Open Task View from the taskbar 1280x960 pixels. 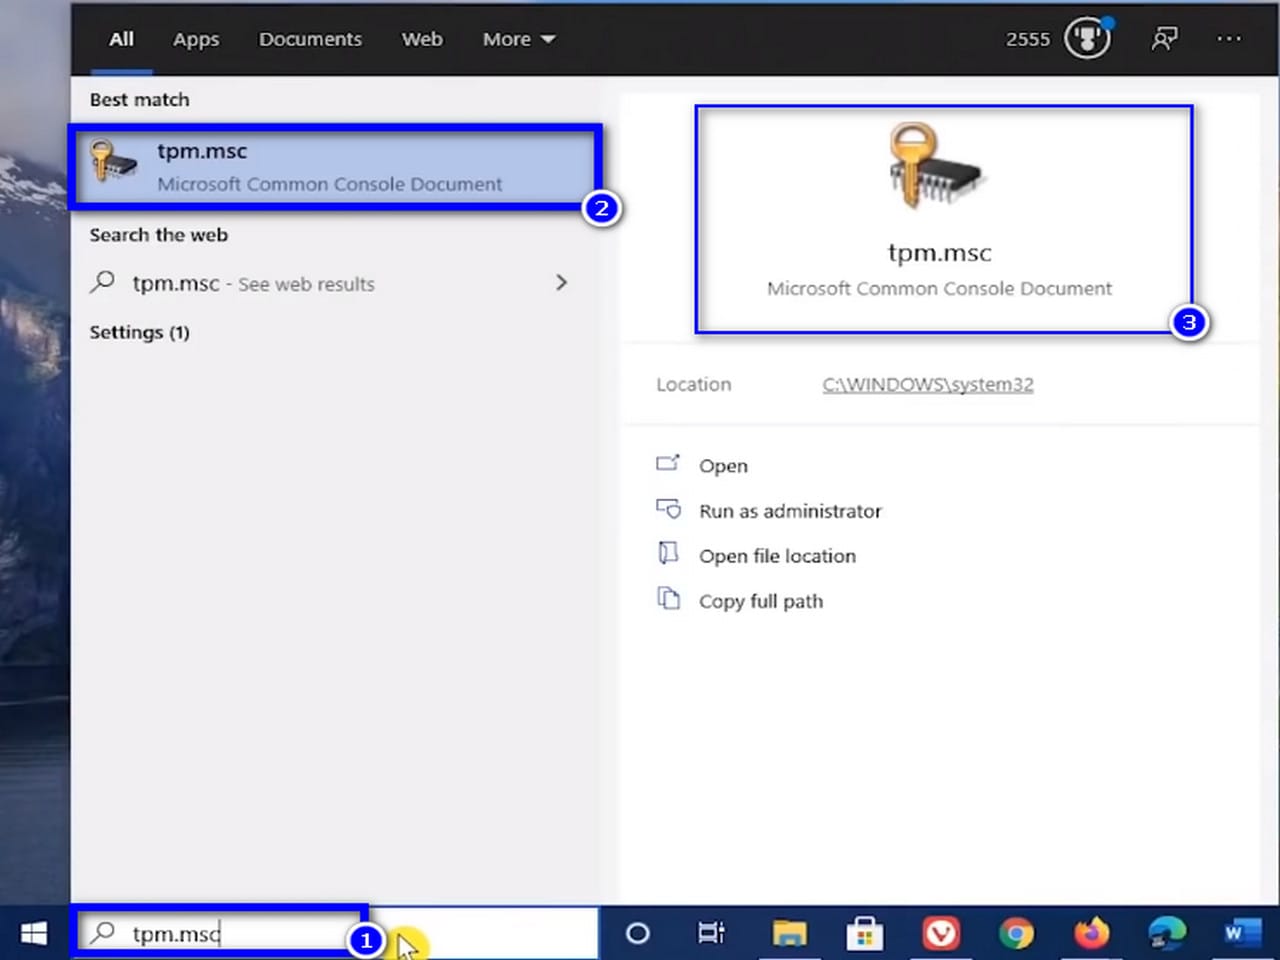[x=711, y=933]
